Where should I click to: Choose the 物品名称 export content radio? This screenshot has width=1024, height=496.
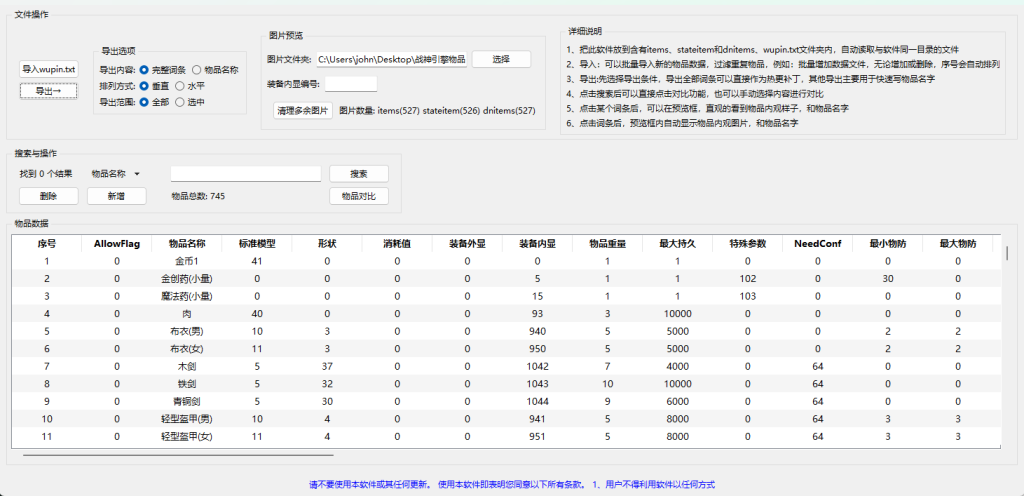197,70
